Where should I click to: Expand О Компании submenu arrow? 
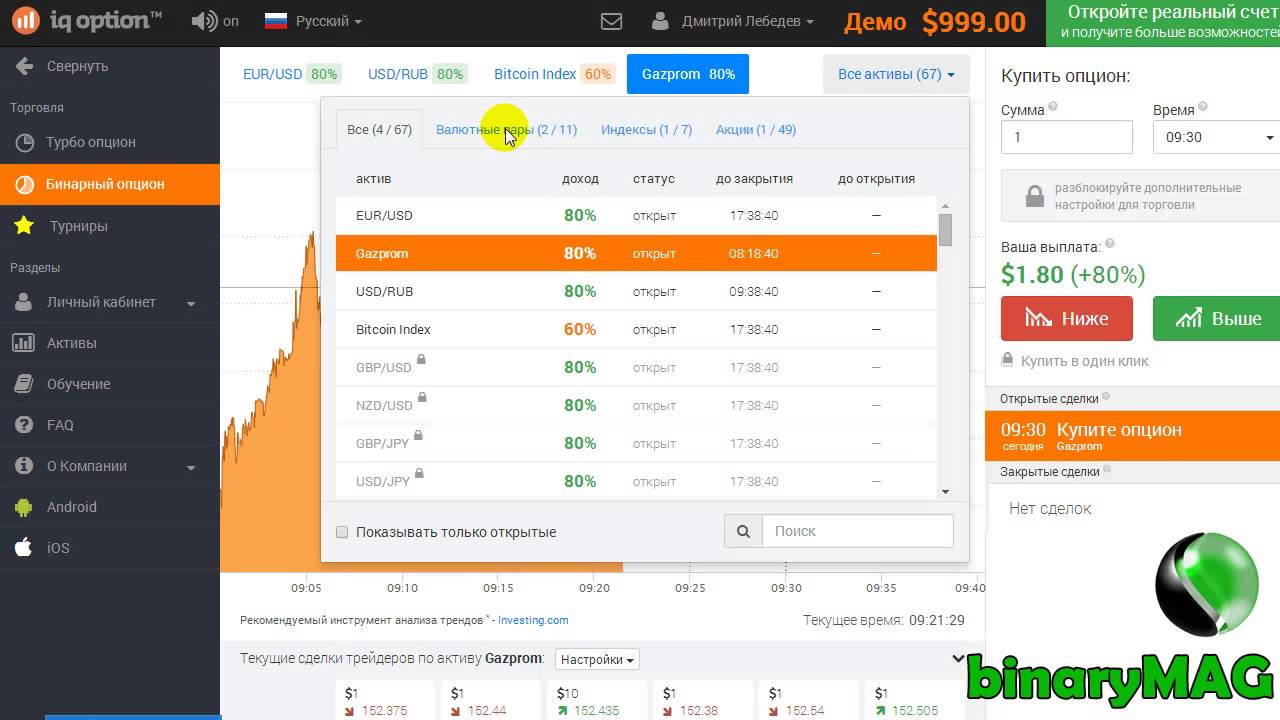click(191, 467)
